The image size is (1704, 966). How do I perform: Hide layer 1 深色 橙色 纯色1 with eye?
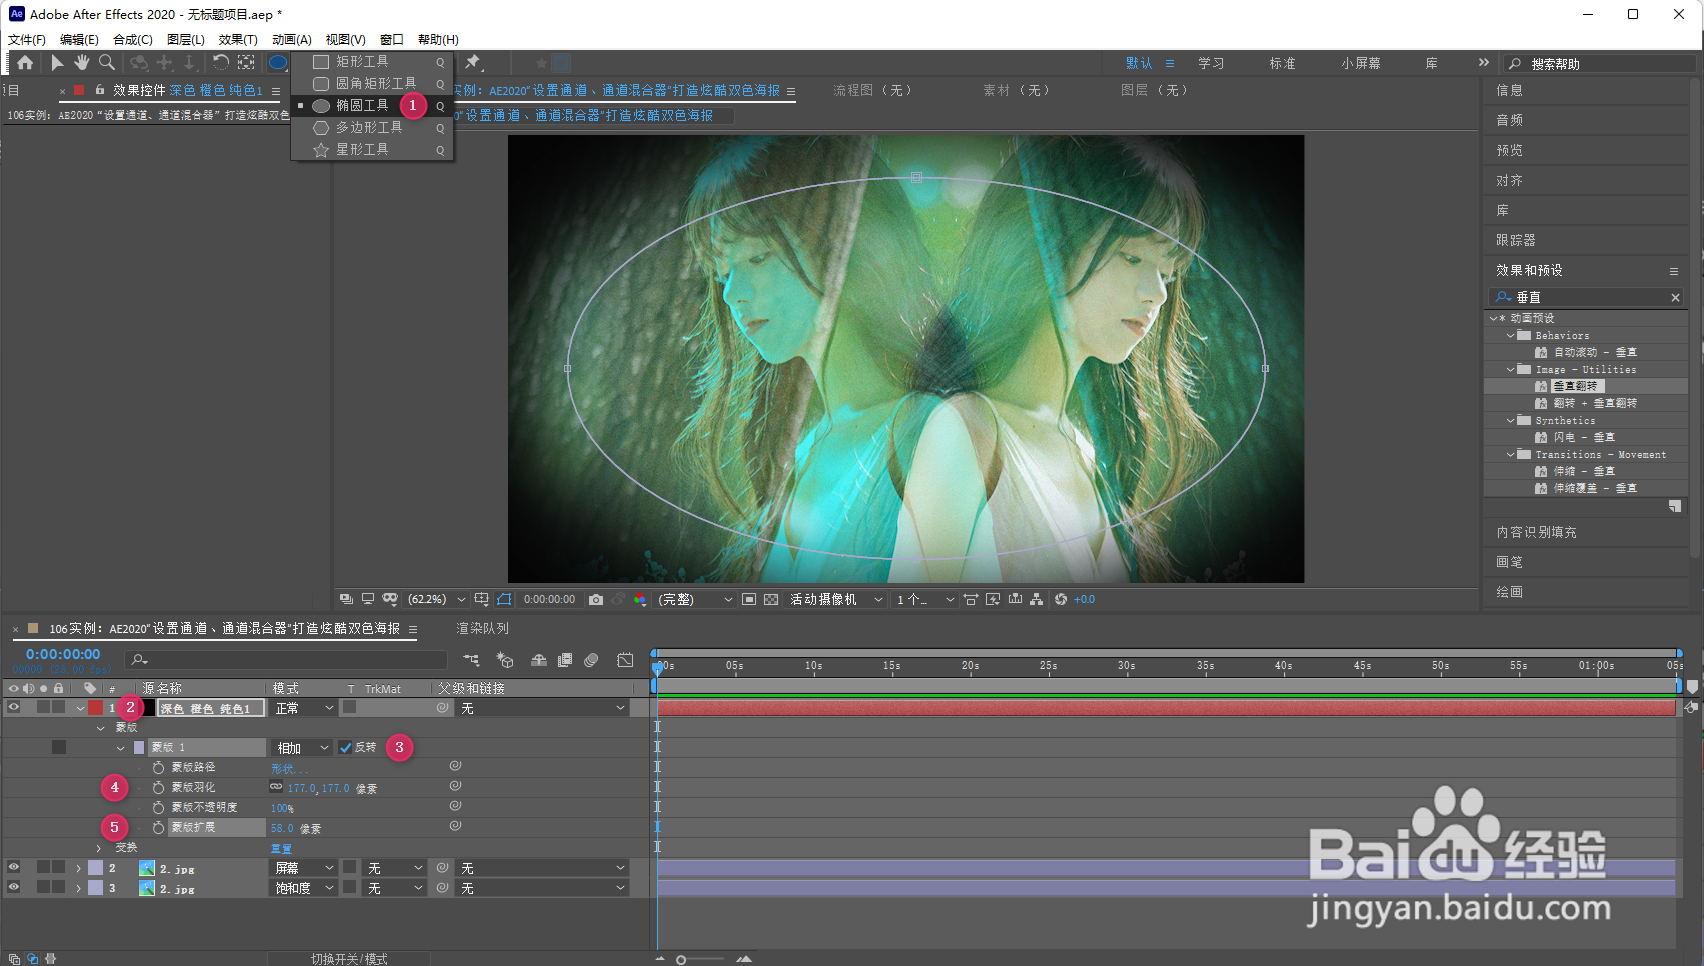click(x=14, y=708)
